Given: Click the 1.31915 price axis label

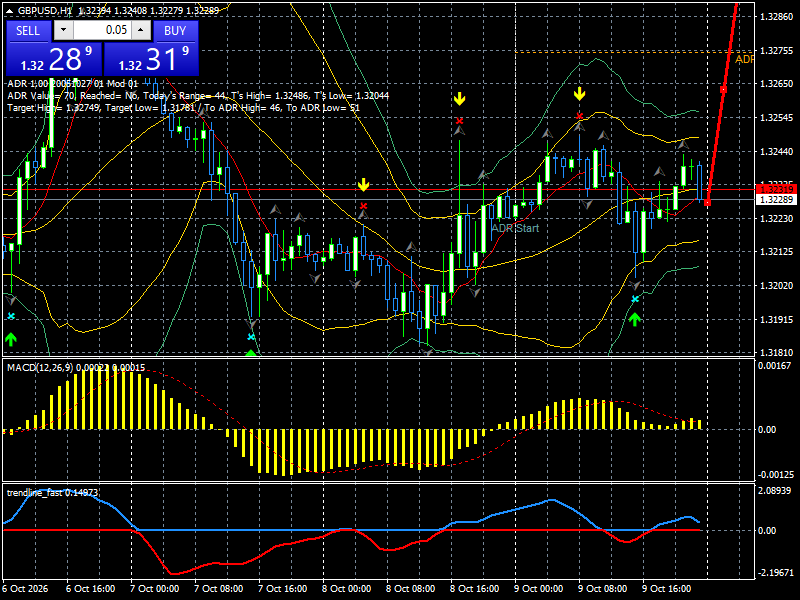Looking at the screenshot, I should 777,319.
